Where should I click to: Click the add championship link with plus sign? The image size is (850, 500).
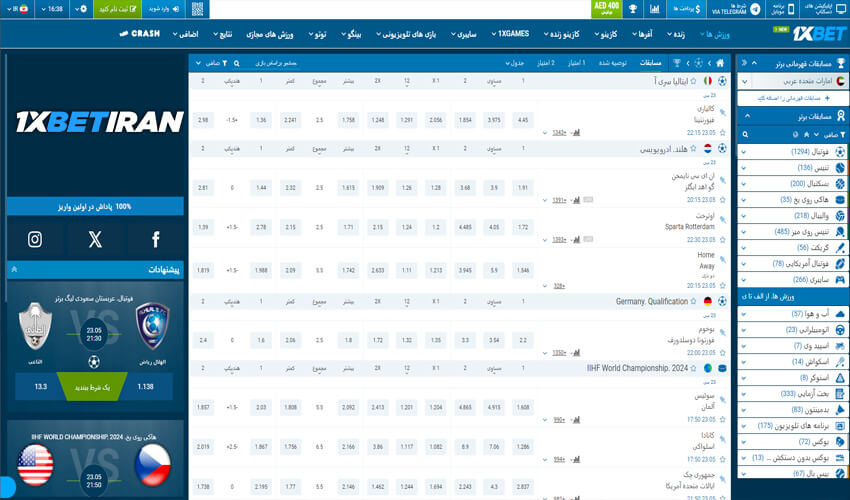(793, 98)
